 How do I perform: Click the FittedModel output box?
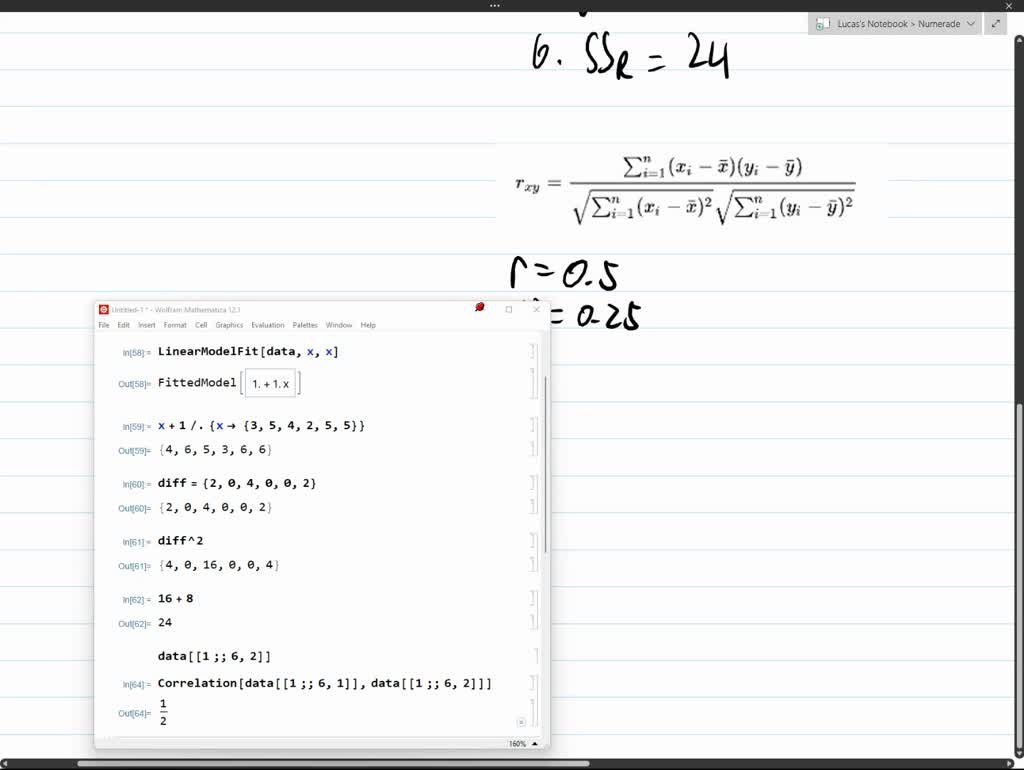pyautogui.click(x=269, y=383)
